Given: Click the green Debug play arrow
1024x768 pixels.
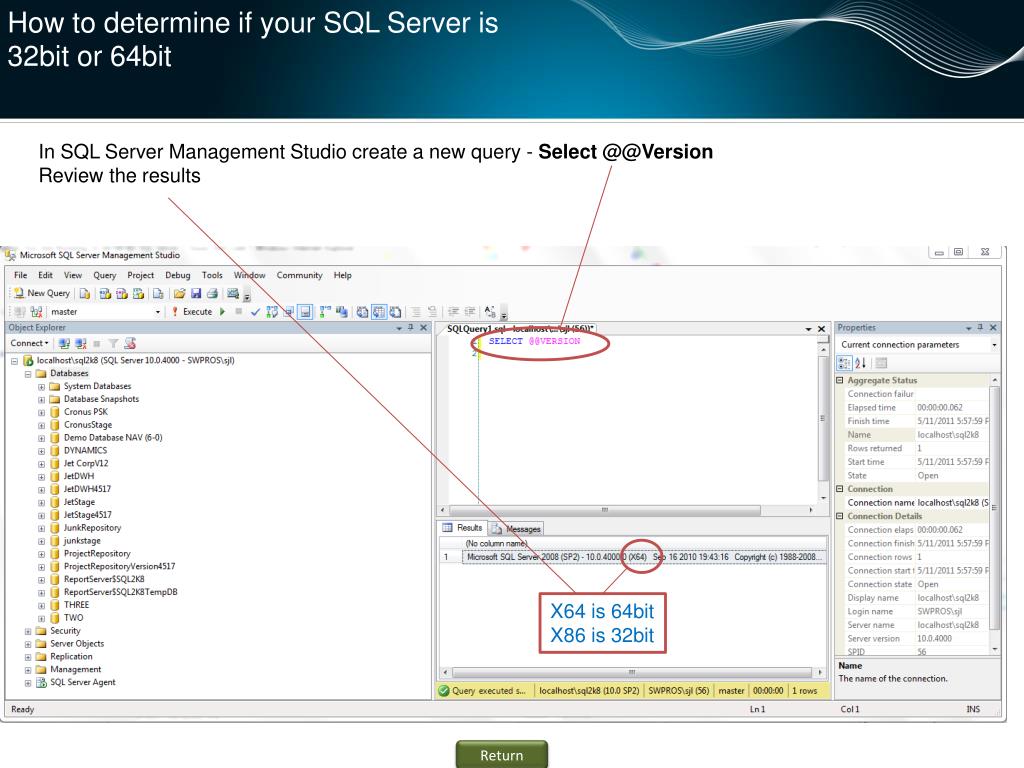Looking at the screenshot, I should [223, 312].
